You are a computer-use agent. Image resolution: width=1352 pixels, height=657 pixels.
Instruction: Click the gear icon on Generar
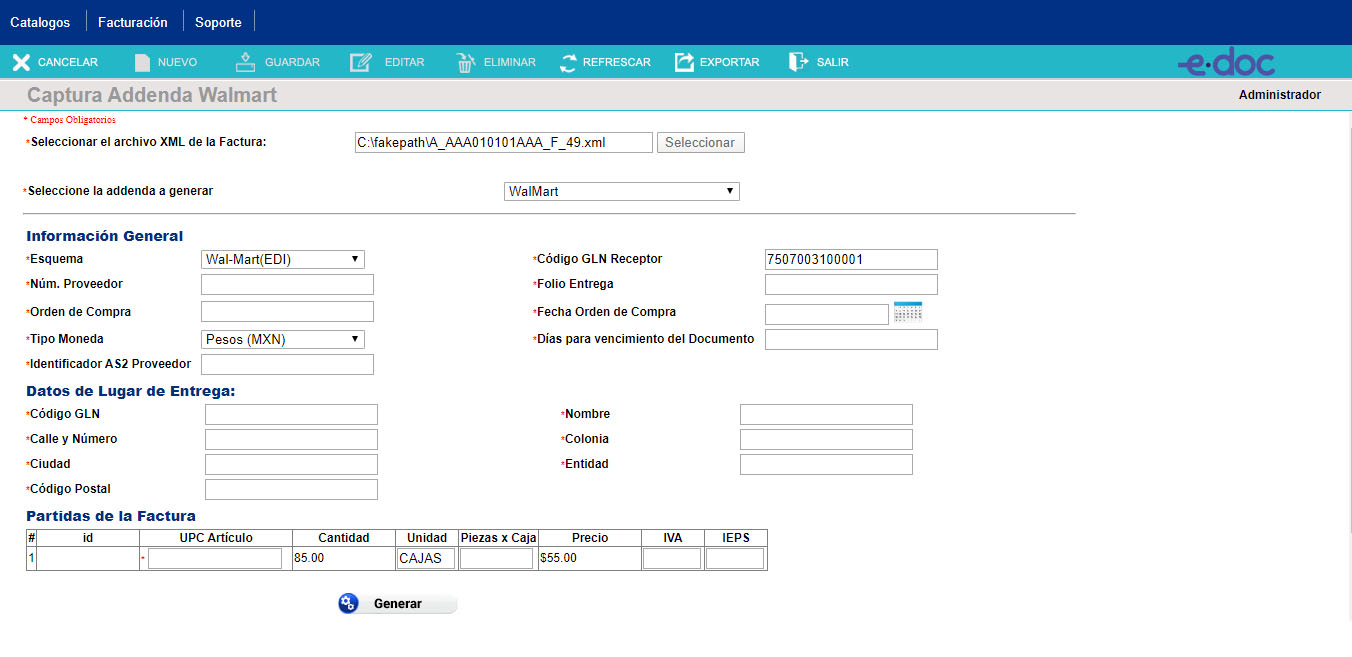pos(348,603)
